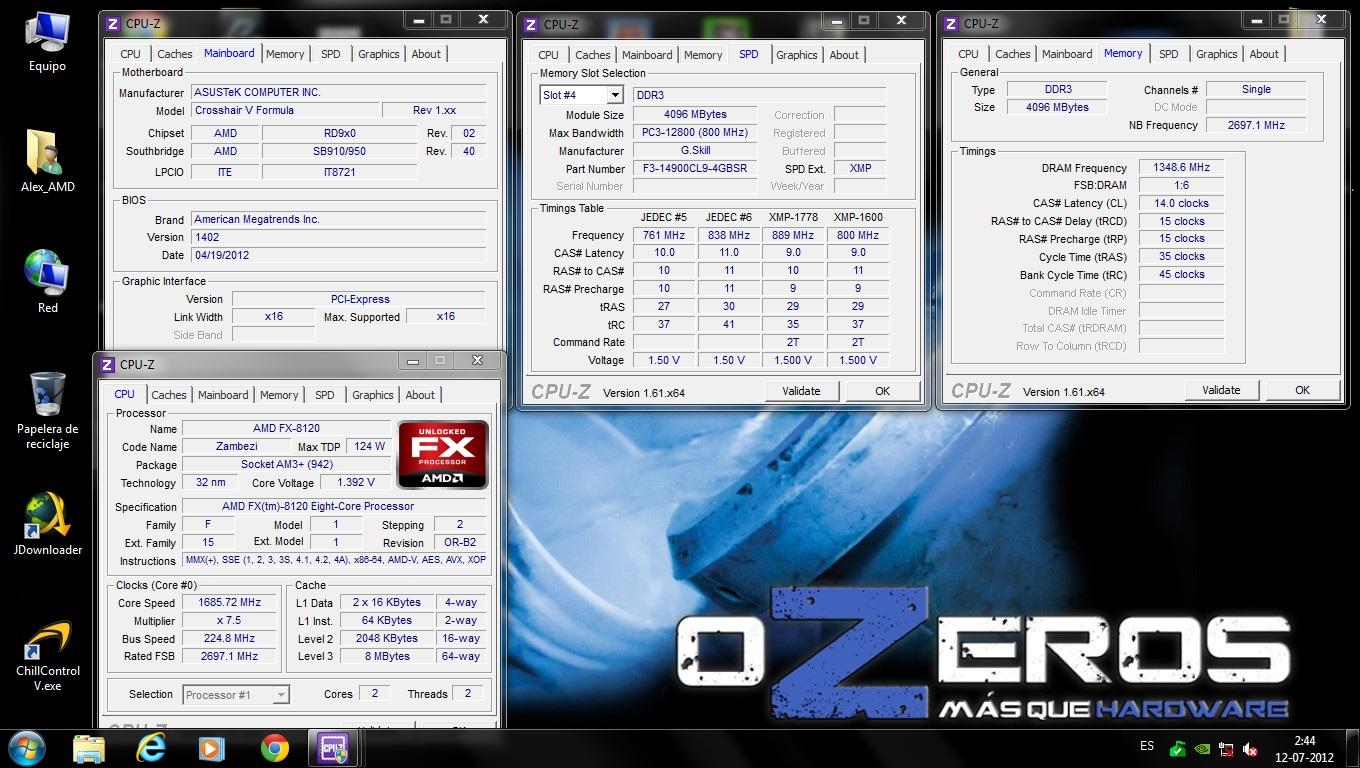Image resolution: width=1360 pixels, height=768 pixels.
Task: Open Mainboard tab in the Memory window
Action: [1067, 54]
